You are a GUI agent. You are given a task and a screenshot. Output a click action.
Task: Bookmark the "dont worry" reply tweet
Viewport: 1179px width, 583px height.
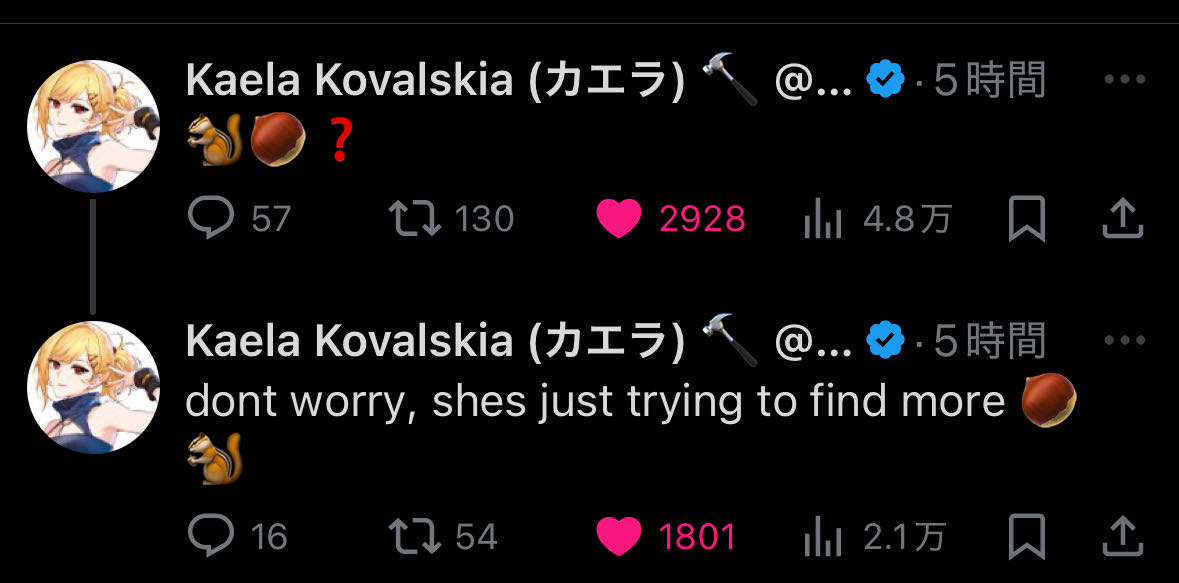[1026, 538]
